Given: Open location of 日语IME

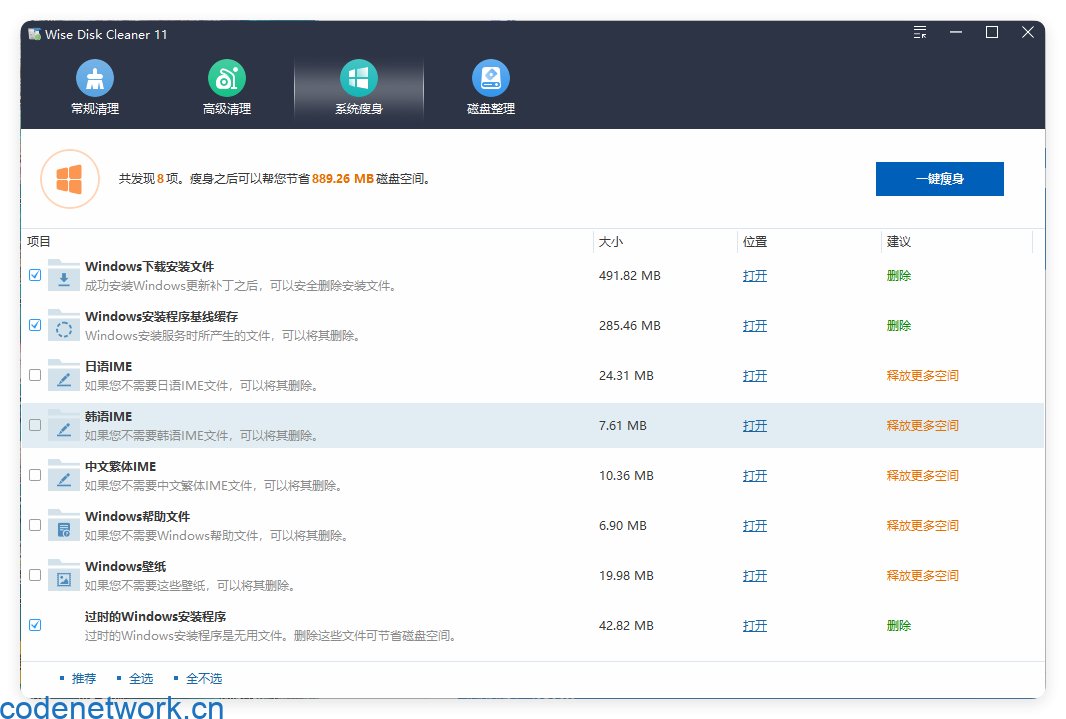Looking at the screenshot, I should [x=755, y=376].
